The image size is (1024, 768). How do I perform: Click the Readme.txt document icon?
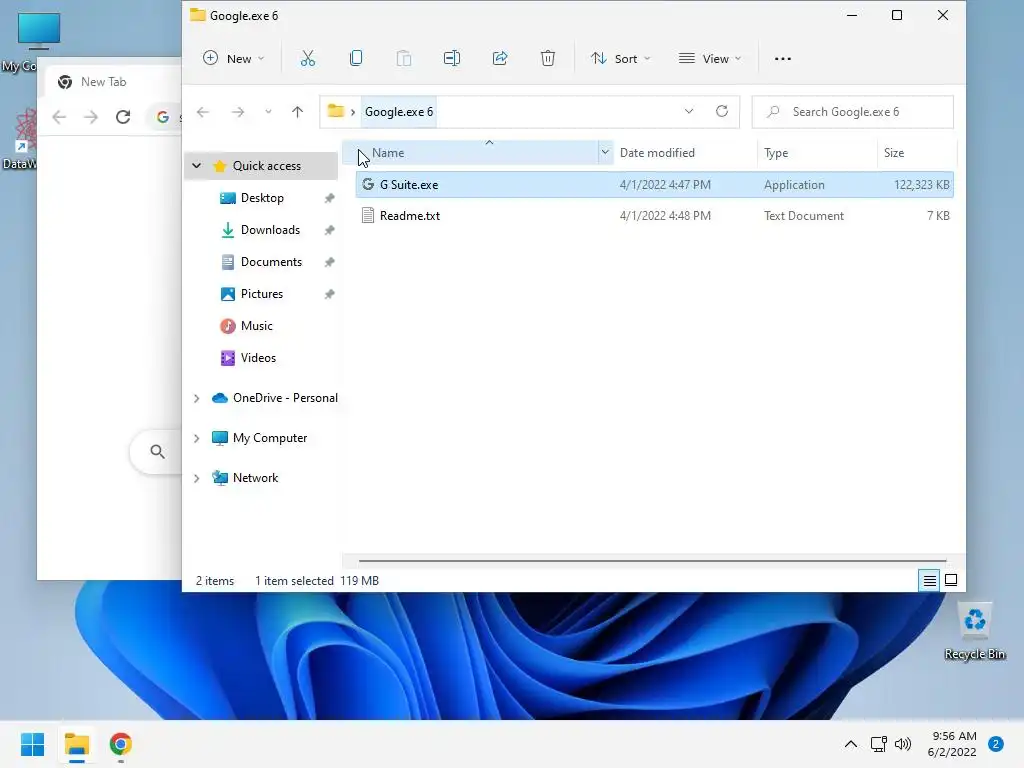[368, 216]
